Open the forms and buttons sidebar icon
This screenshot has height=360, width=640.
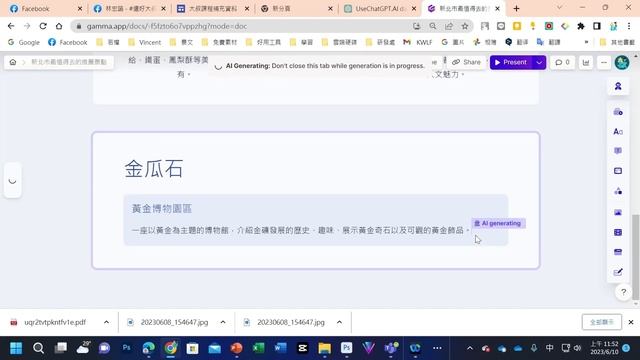coord(618,272)
